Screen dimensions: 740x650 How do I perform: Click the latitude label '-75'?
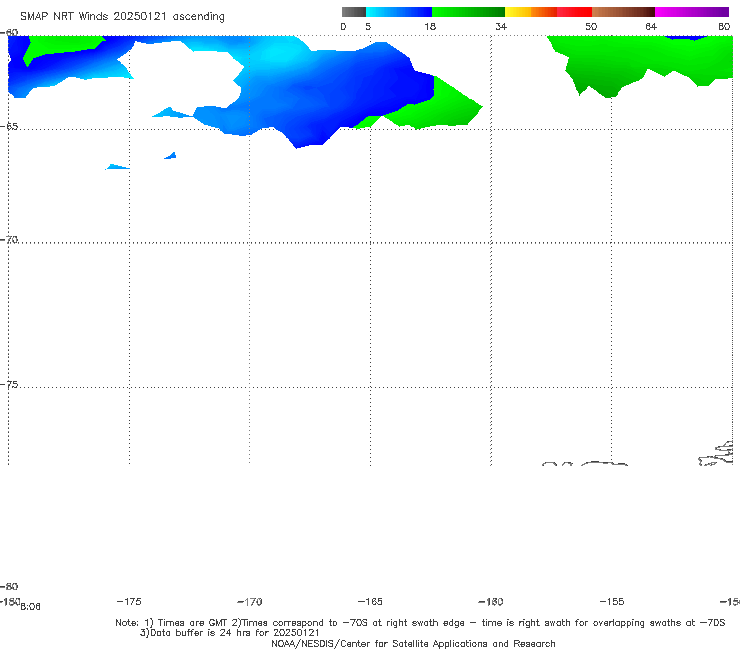pos(9,385)
